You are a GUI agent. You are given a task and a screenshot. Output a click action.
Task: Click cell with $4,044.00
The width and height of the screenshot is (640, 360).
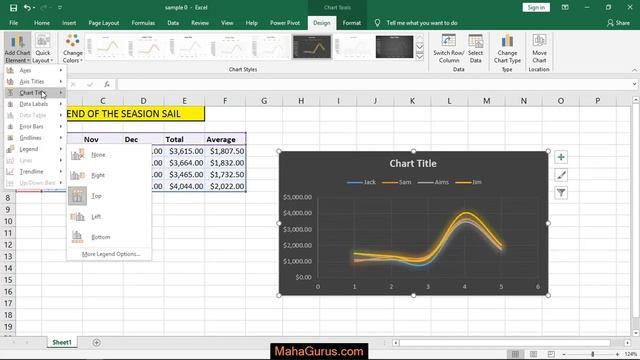pos(184,186)
